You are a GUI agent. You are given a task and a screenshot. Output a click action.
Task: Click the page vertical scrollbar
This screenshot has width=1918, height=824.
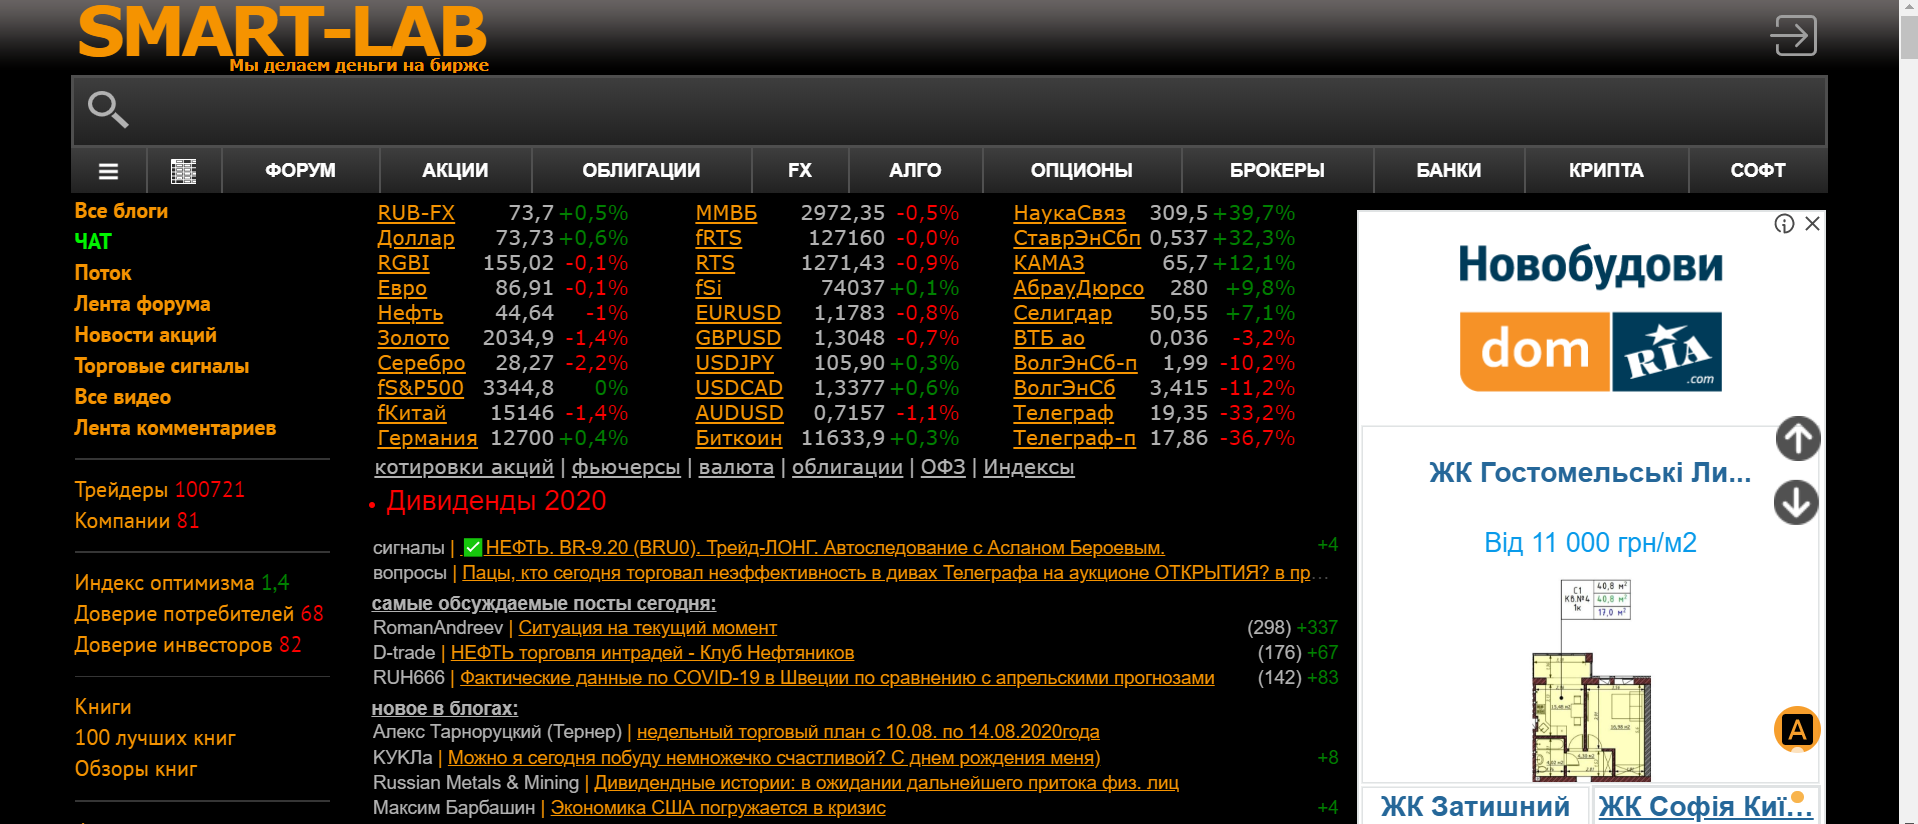coord(1908,412)
